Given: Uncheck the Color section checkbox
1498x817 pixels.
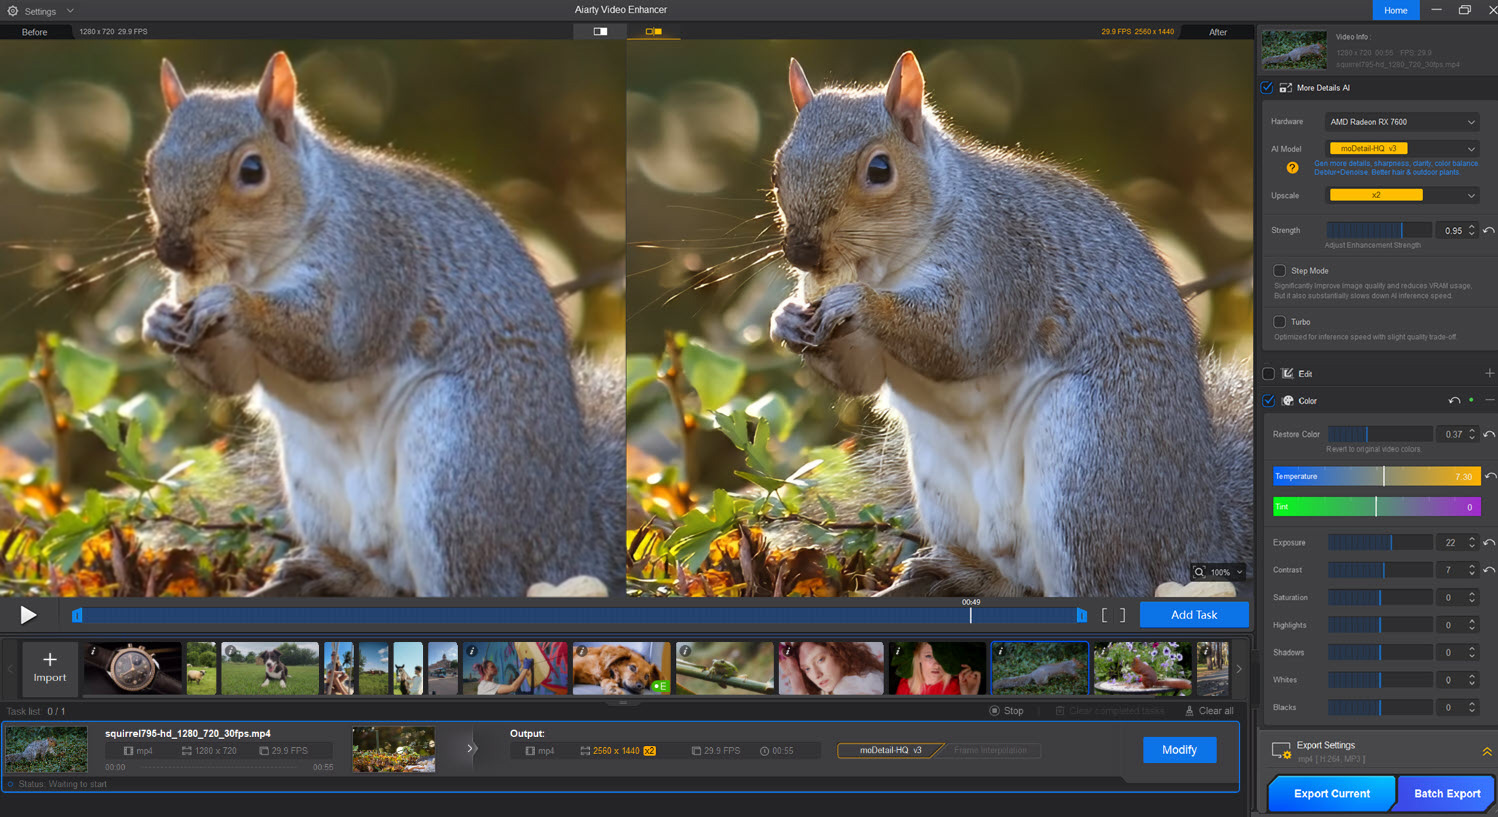Looking at the screenshot, I should pyautogui.click(x=1268, y=401).
